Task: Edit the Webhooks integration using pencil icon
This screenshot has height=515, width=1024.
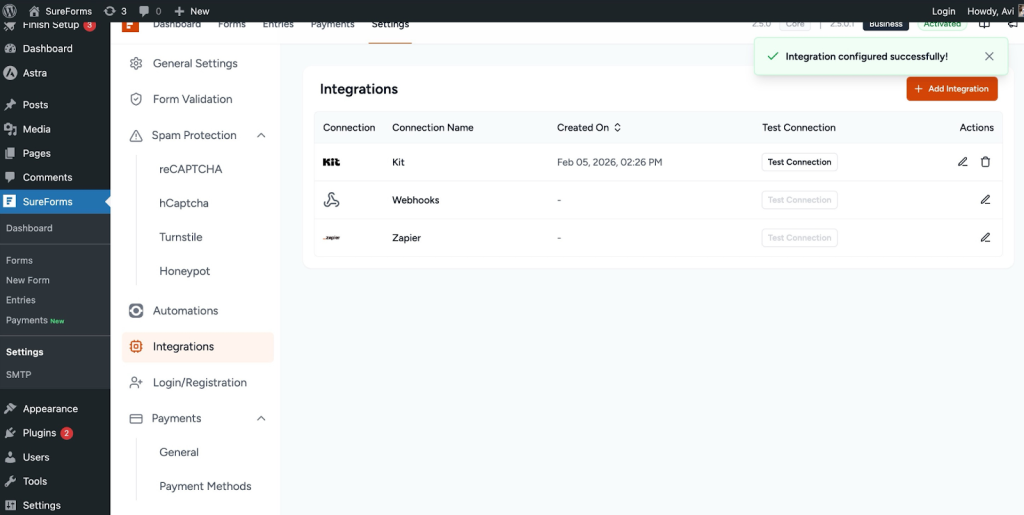Action: (985, 200)
